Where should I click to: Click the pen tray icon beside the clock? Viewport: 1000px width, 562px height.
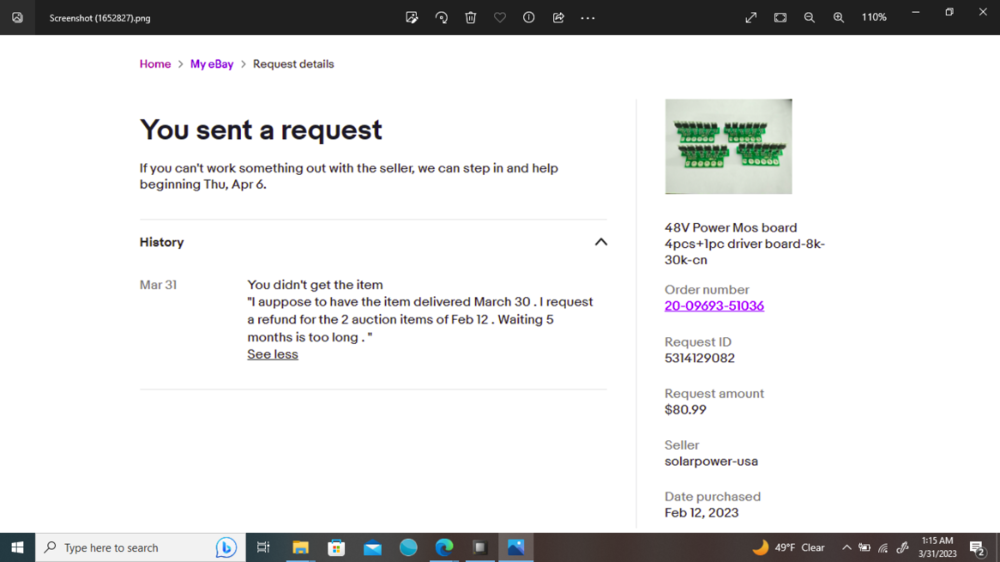click(x=902, y=547)
